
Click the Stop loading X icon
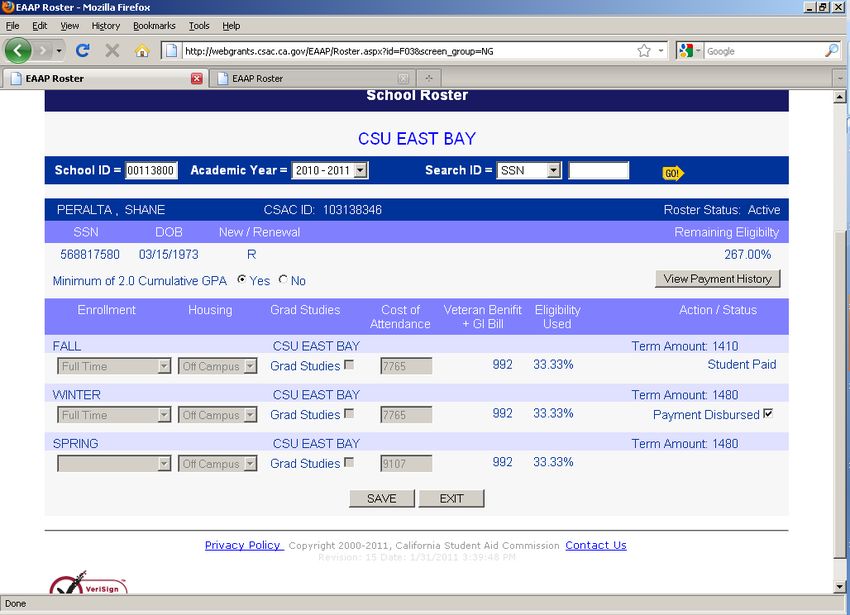tap(112, 51)
